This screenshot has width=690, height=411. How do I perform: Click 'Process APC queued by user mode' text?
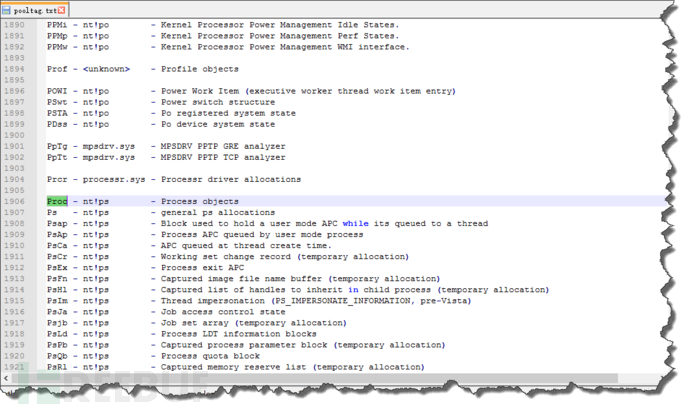[242, 235]
